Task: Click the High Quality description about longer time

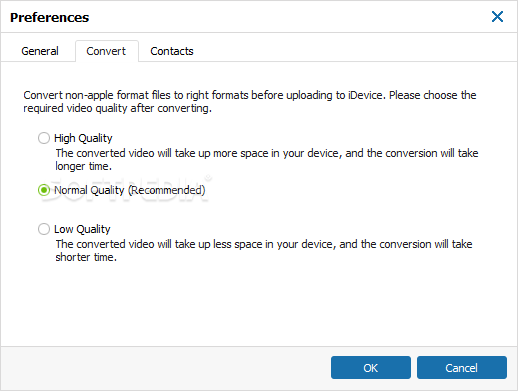Action: pos(267,159)
